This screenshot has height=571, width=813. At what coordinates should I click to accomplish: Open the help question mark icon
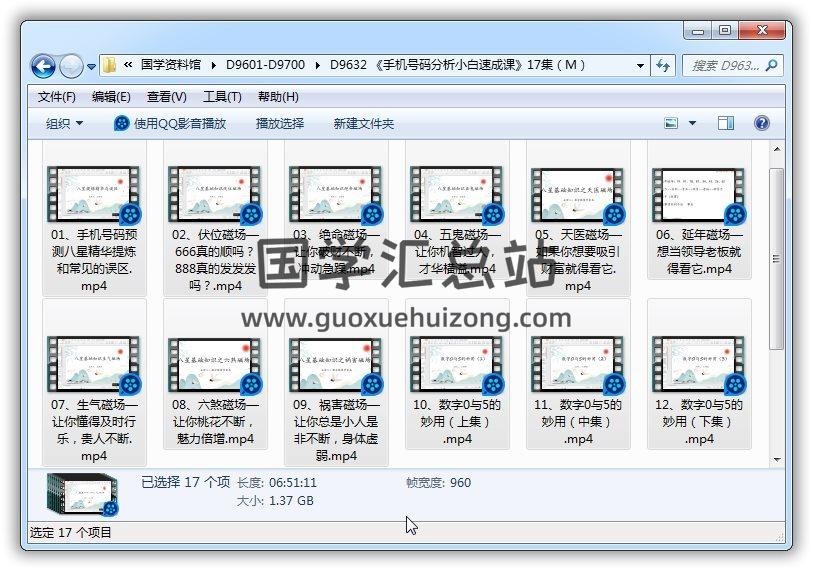(761, 123)
